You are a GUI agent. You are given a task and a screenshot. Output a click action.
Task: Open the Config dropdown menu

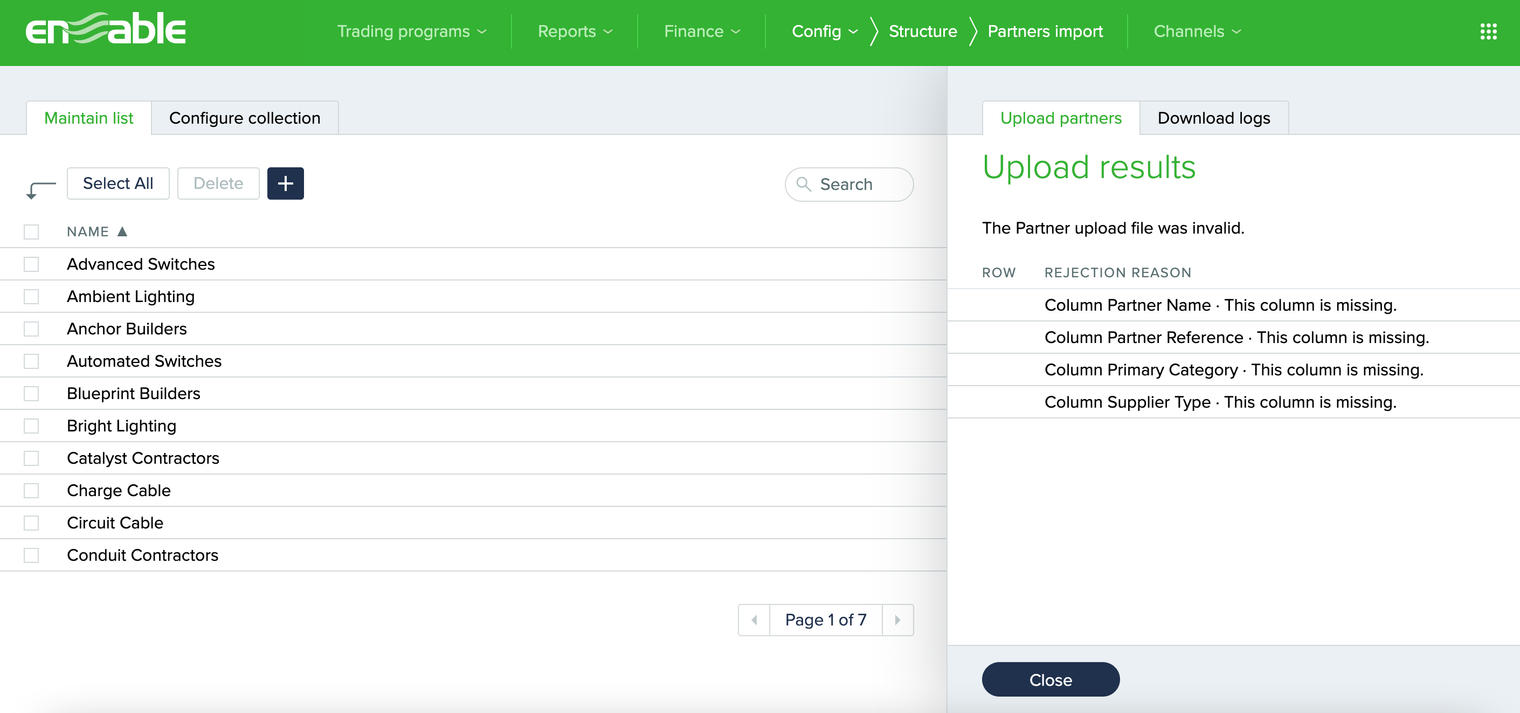[x=825, y=31]
